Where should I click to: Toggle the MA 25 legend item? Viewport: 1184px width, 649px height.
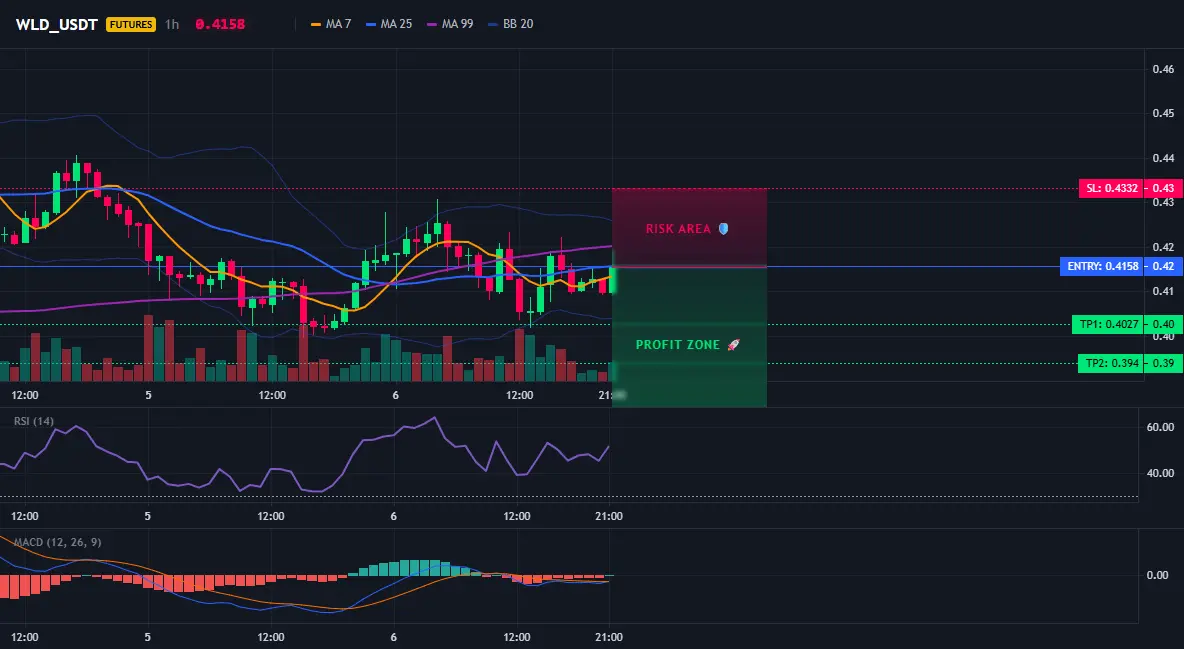[x=389, y=24]
